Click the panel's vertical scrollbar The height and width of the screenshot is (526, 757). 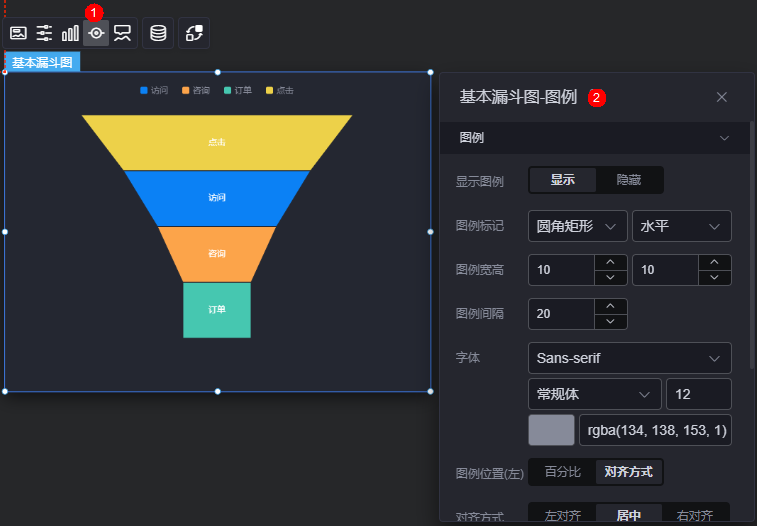pyautogui.click(x=752, y=244)
